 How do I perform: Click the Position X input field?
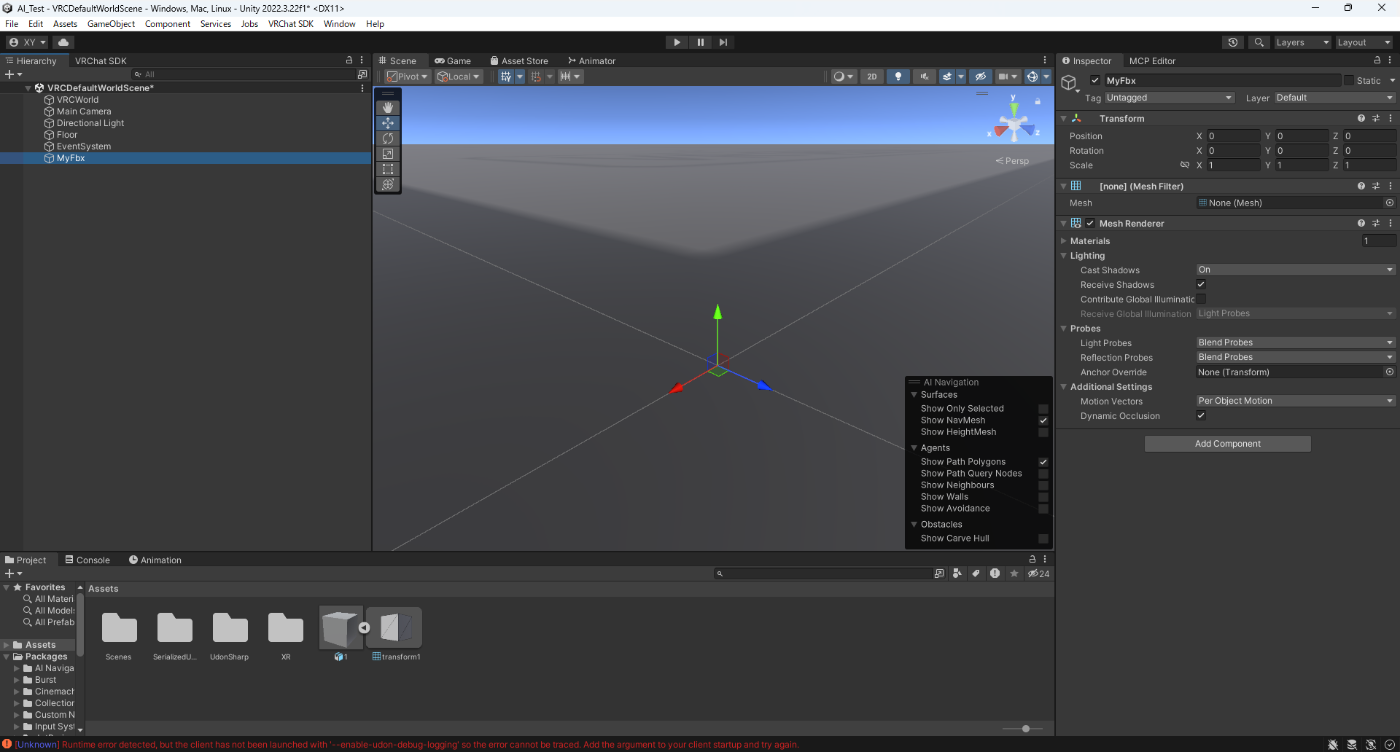[x=1234, y=136]
